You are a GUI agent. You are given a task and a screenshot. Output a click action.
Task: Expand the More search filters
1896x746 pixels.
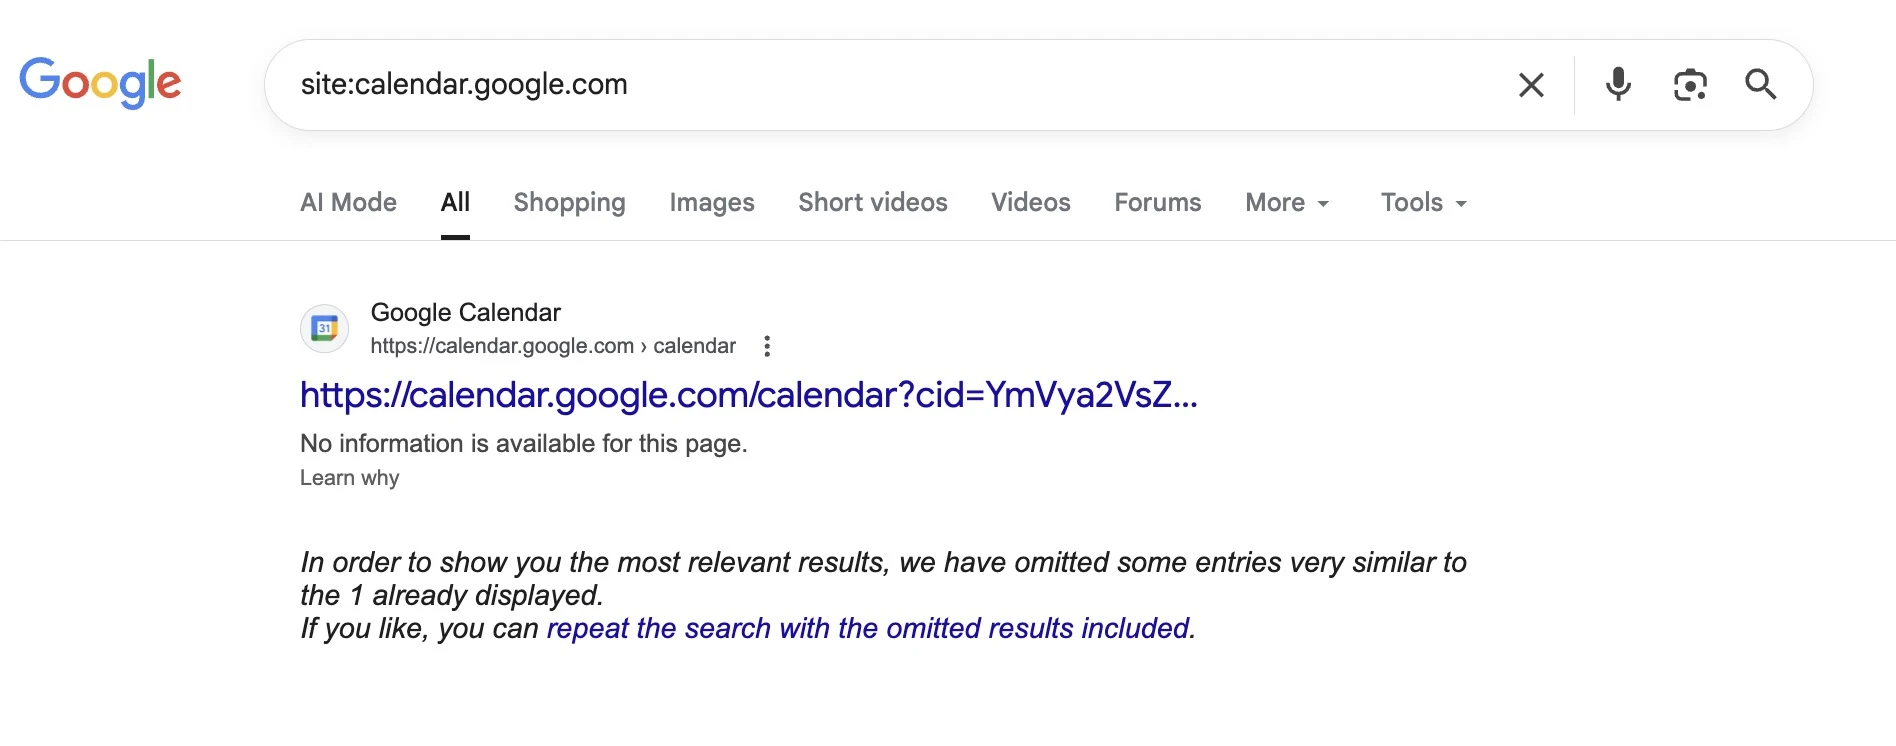(x=1287, y=203)
